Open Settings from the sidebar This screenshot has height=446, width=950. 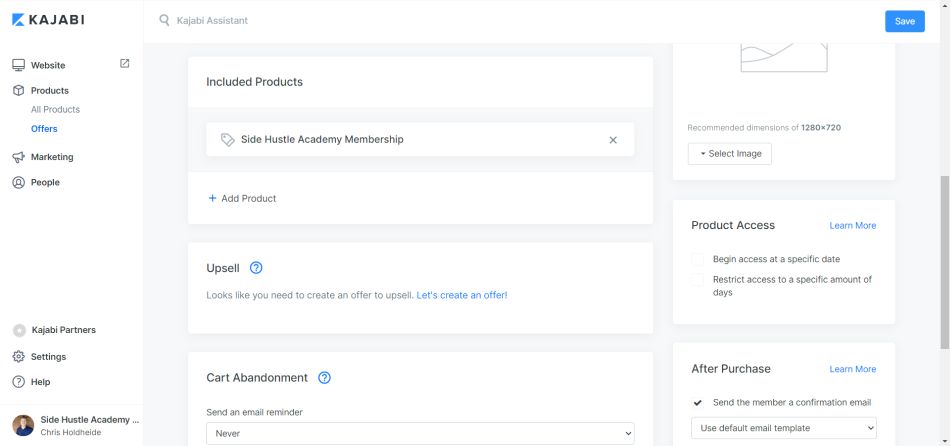(48, 357)
